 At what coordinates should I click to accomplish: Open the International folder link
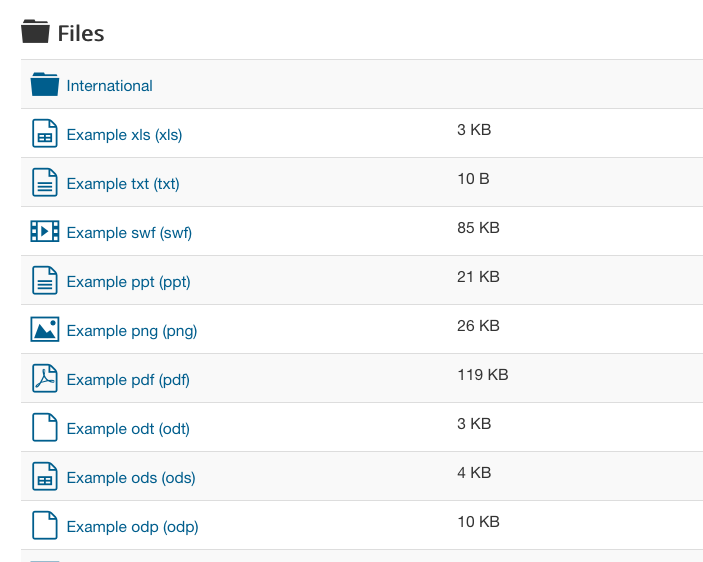(x=109, y=86)
